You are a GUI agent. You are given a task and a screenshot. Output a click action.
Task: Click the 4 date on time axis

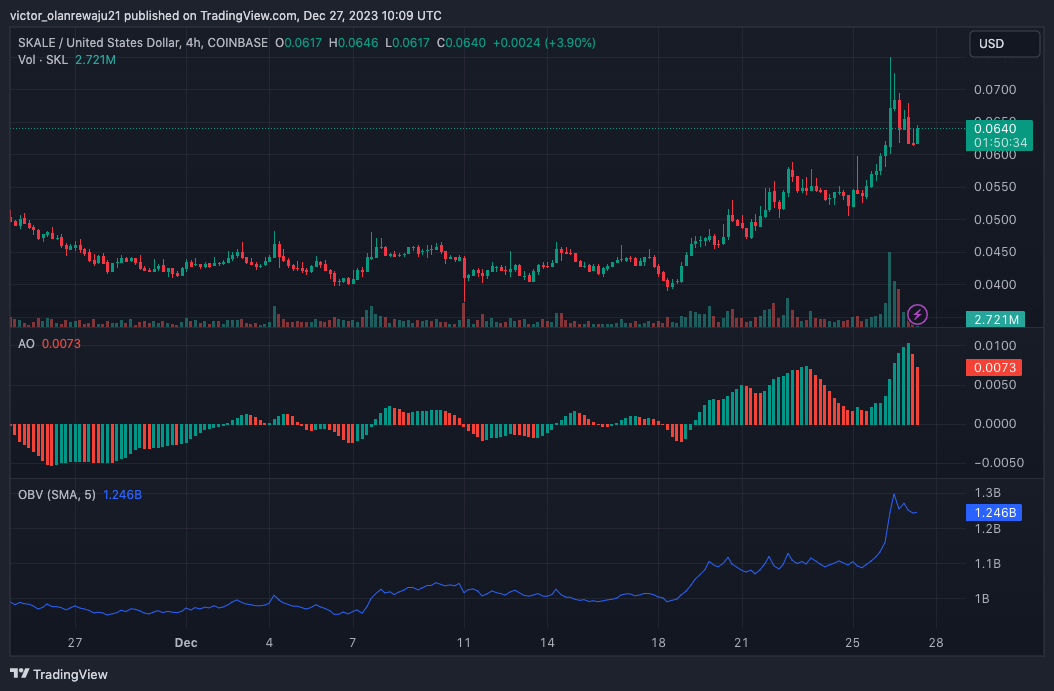pyautogui.click(x=269, y=643)
